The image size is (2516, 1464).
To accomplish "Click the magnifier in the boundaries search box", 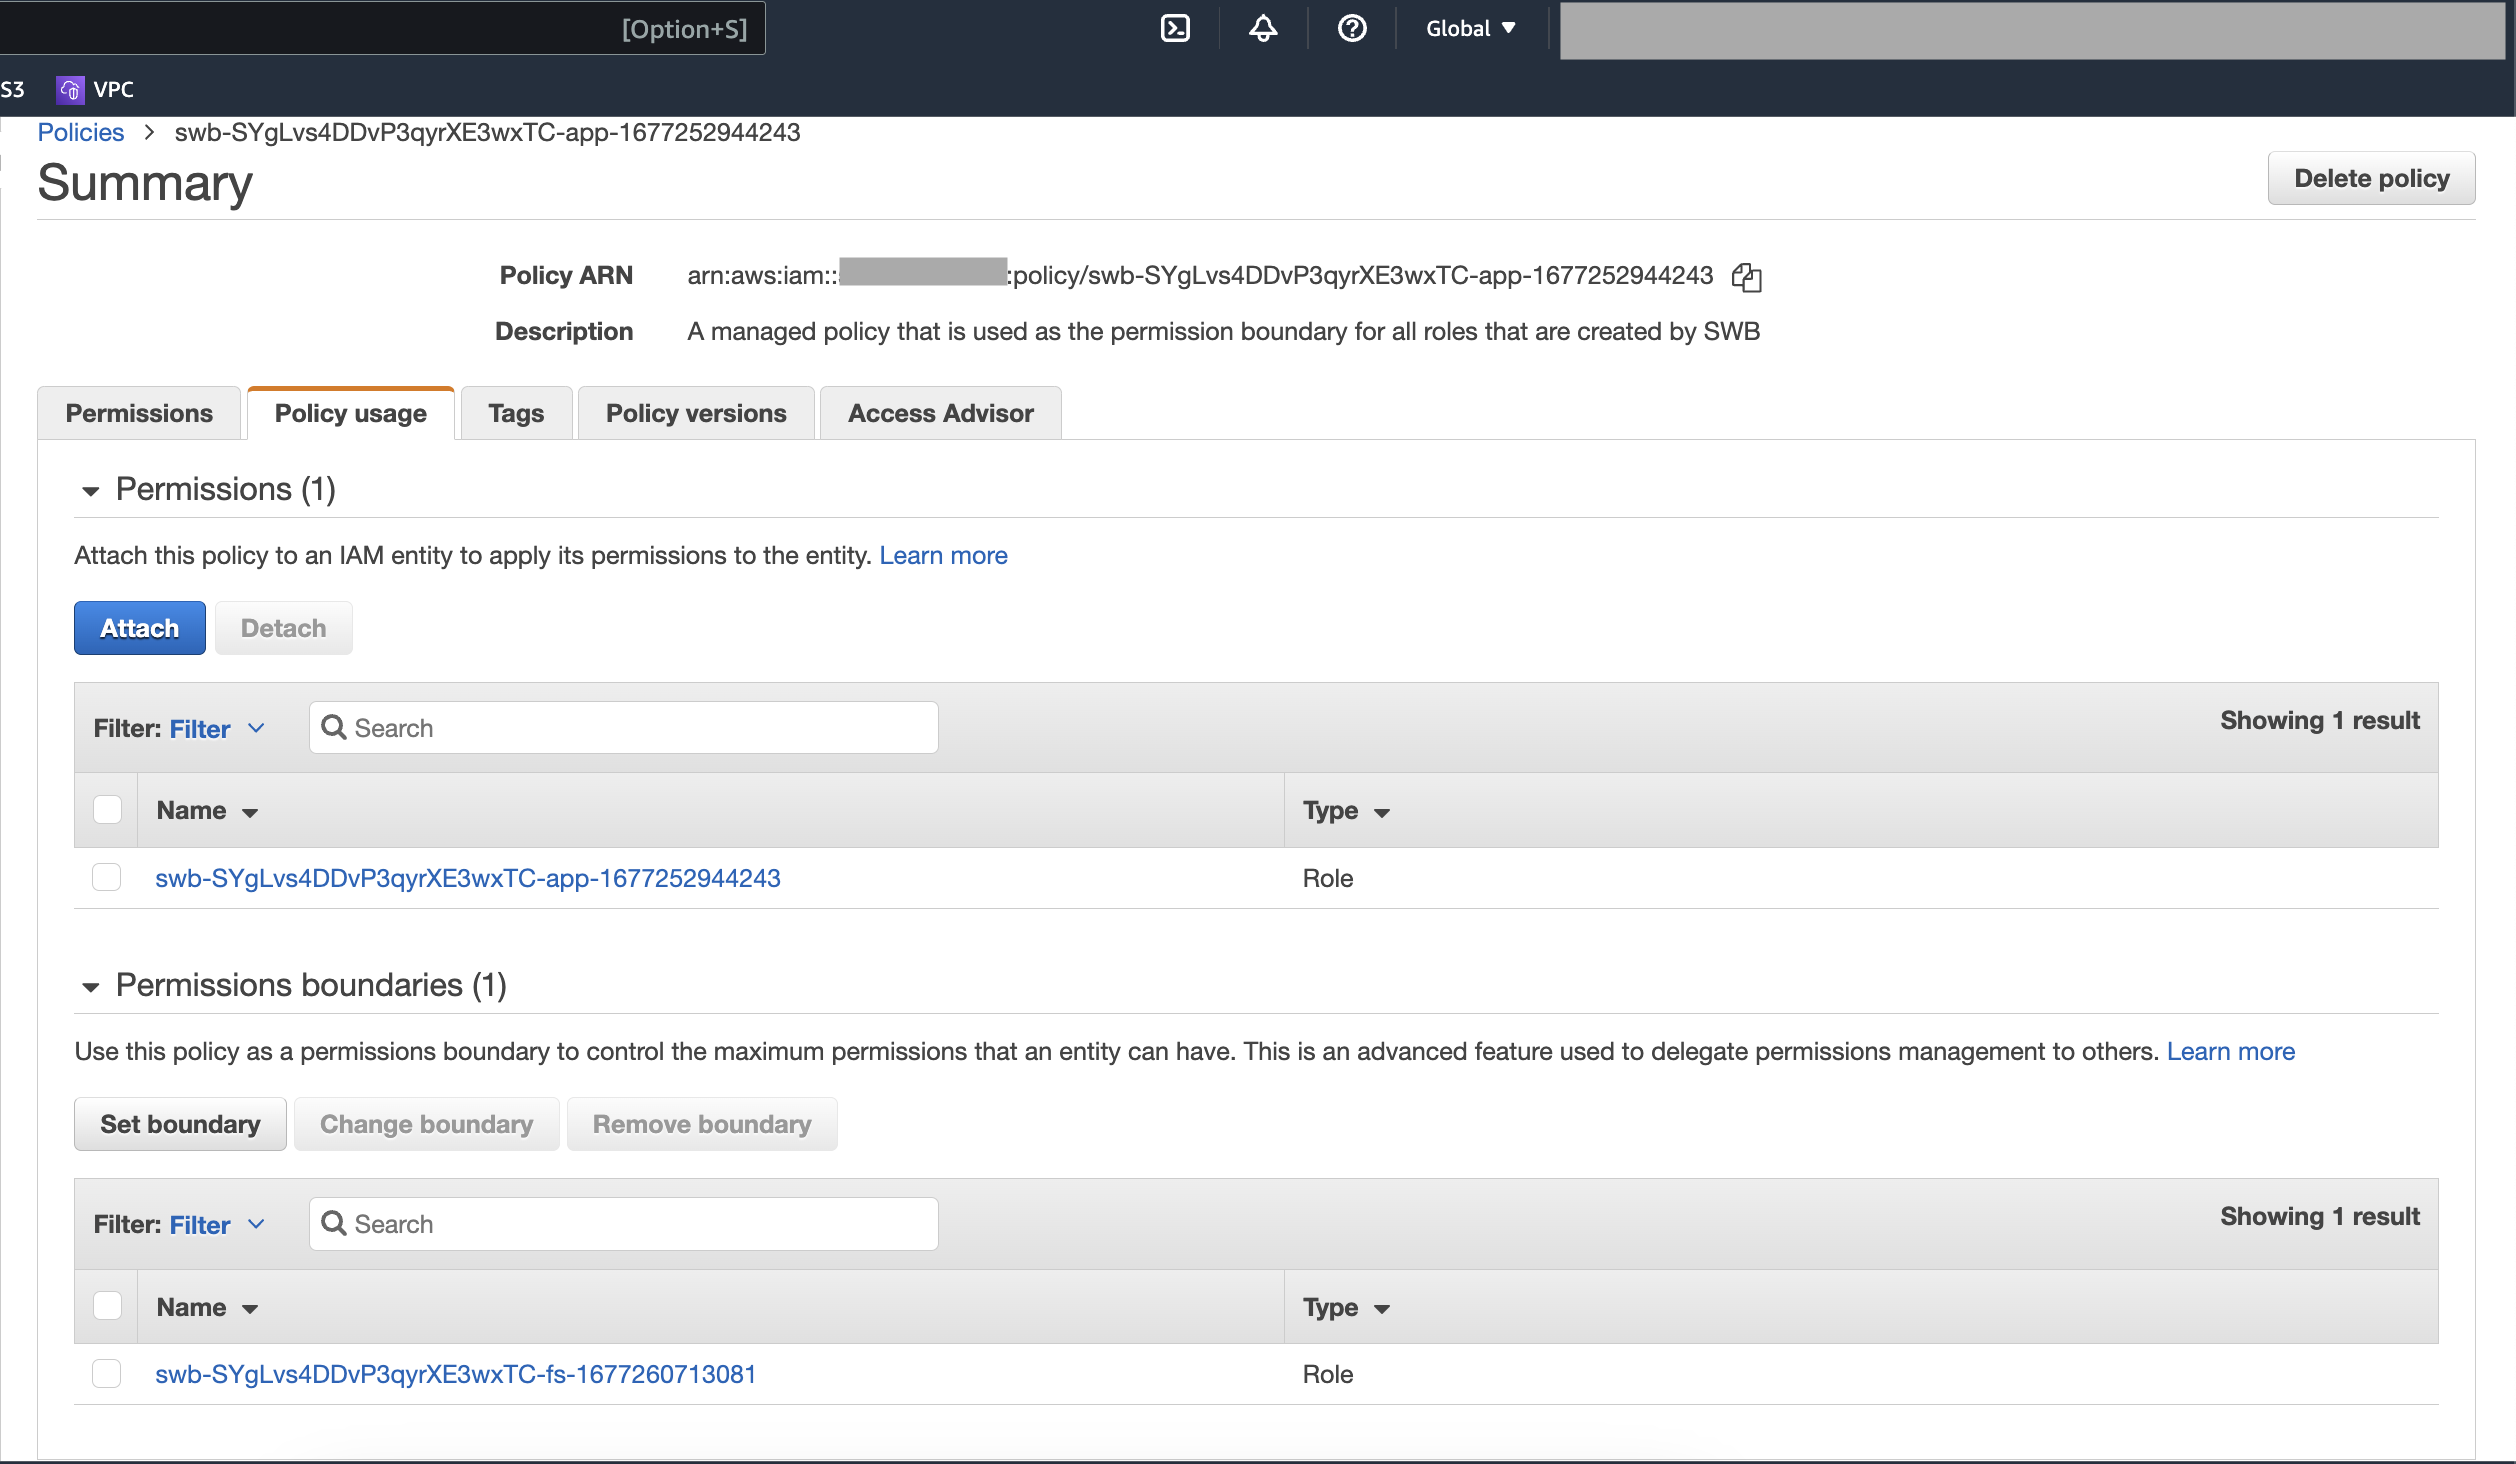I will (x=334, y=1223).
